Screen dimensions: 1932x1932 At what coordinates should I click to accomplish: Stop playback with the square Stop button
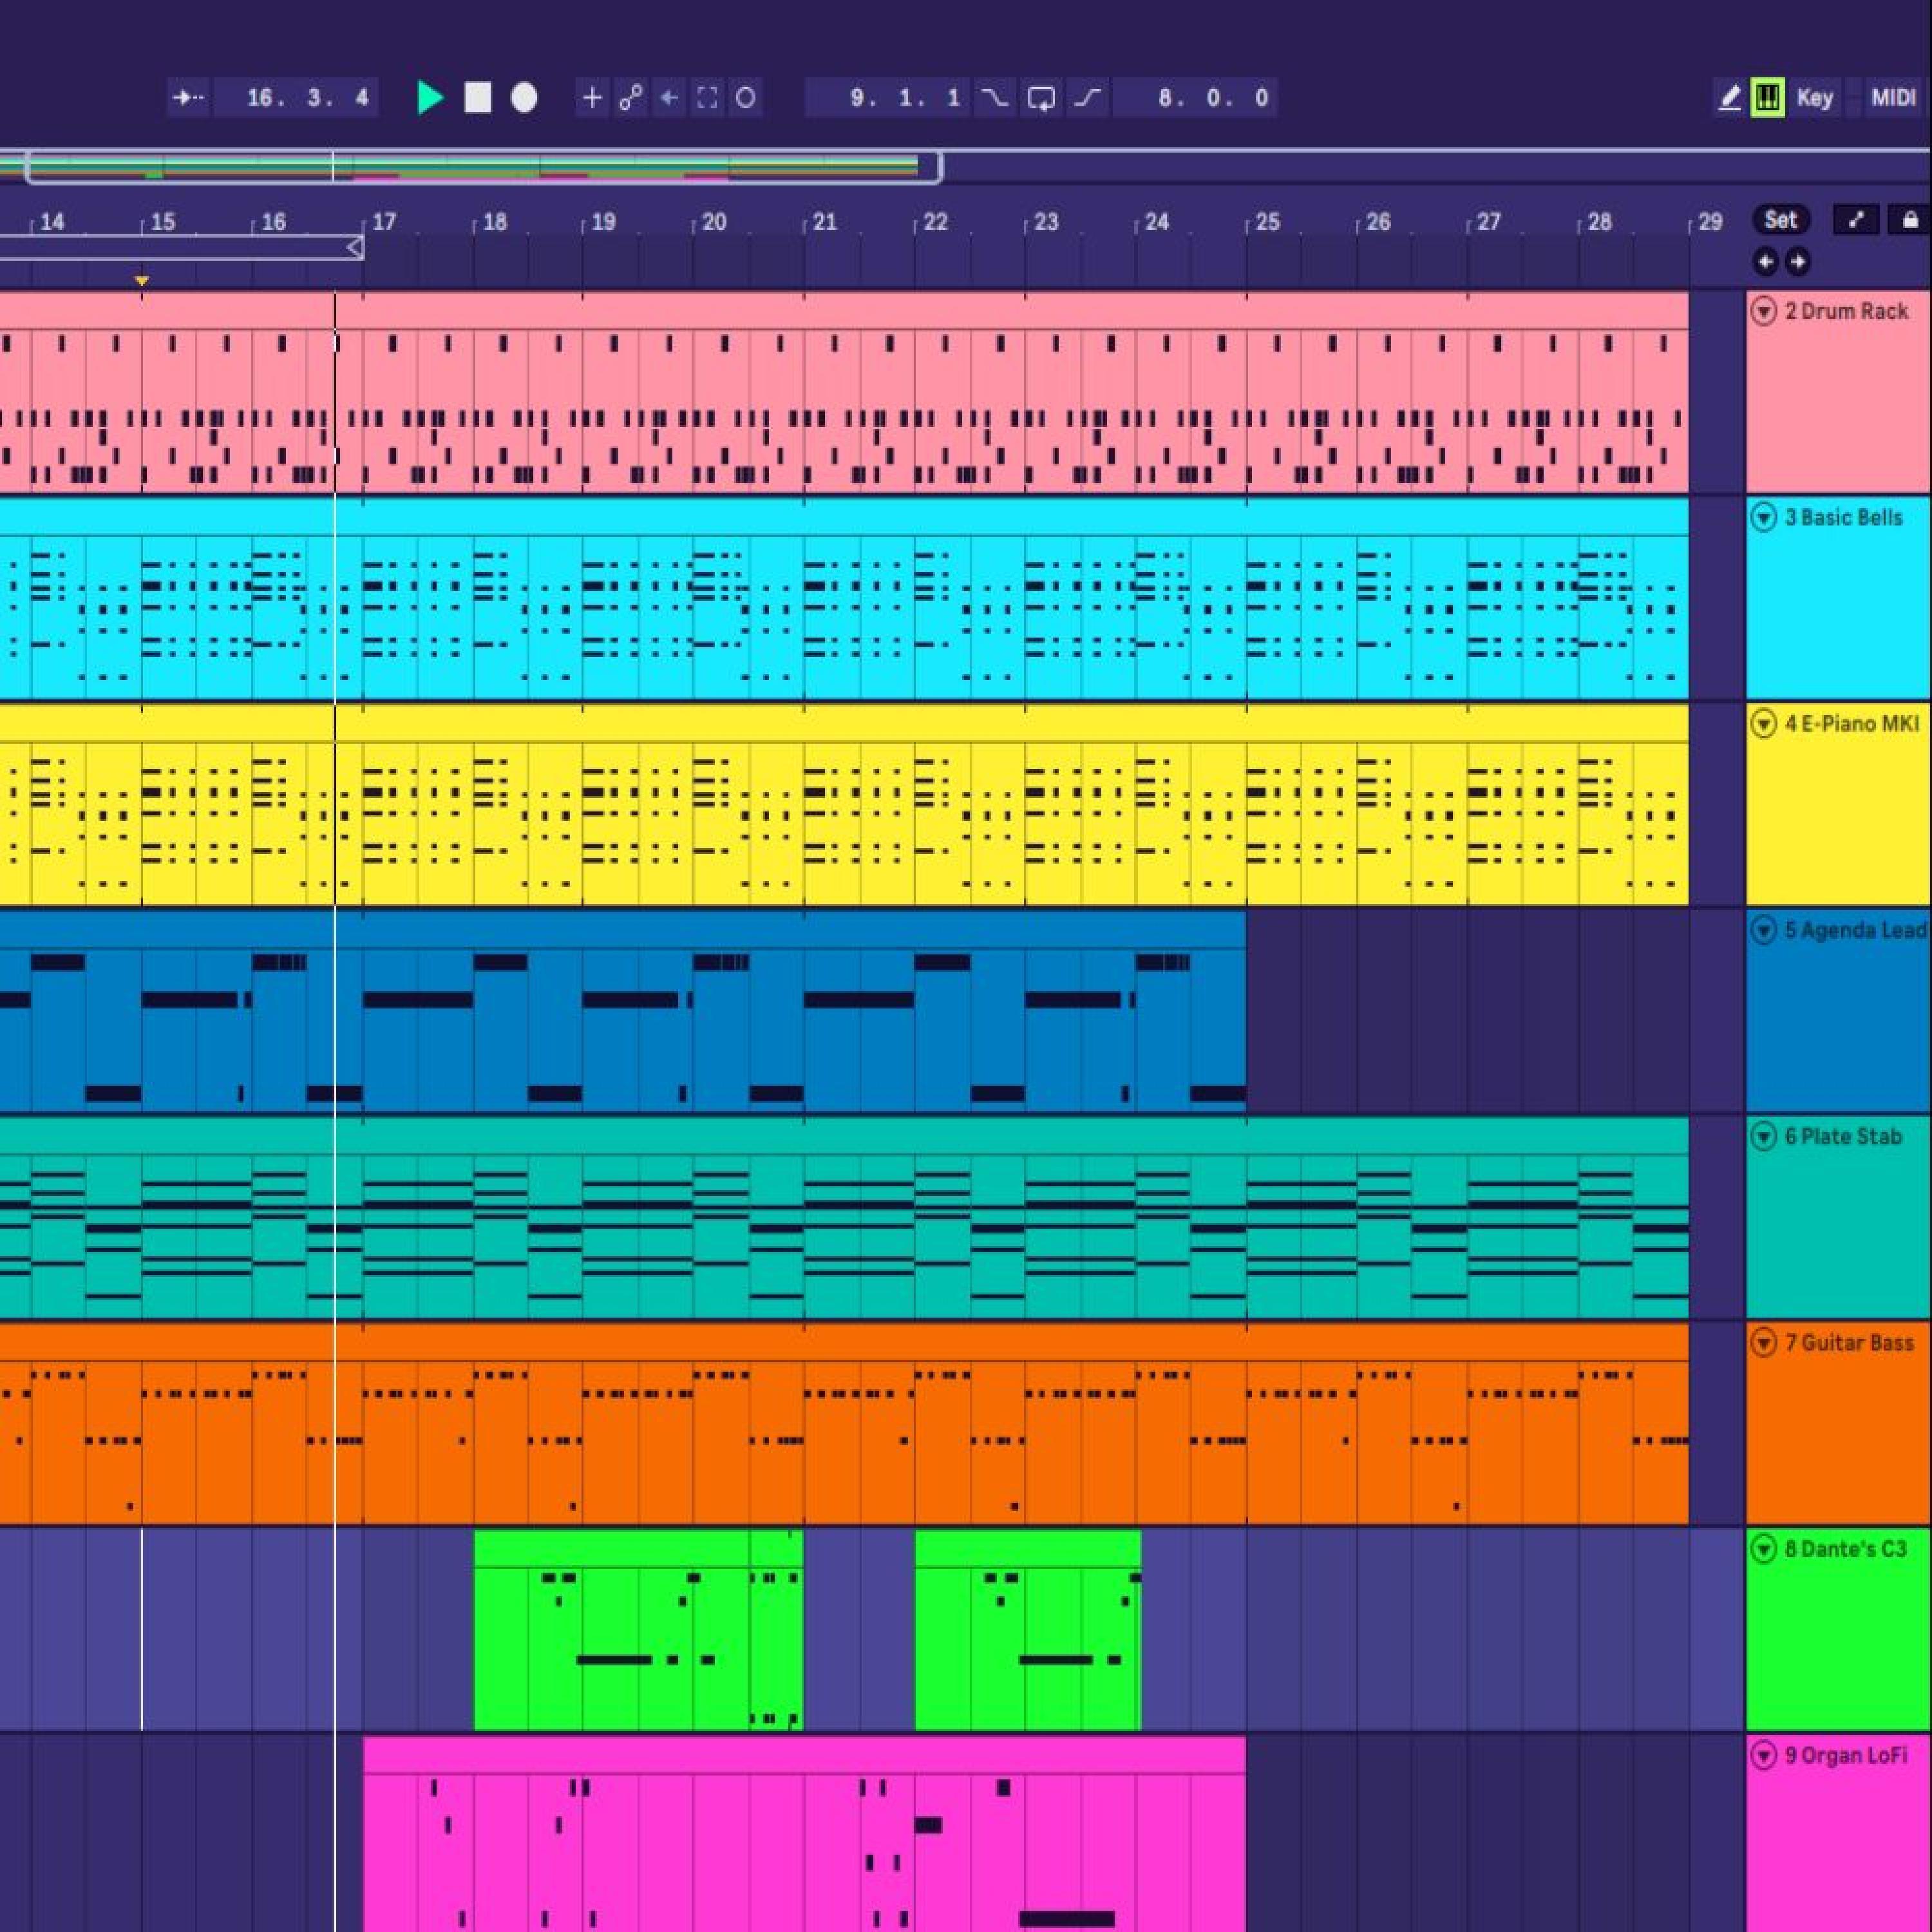click(478, 97)
